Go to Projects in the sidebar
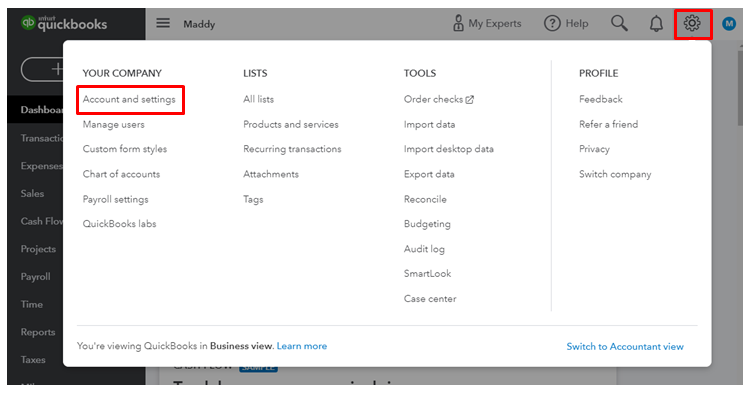The width and height of the screenshot is (753, 397). (x=38, y=249)
